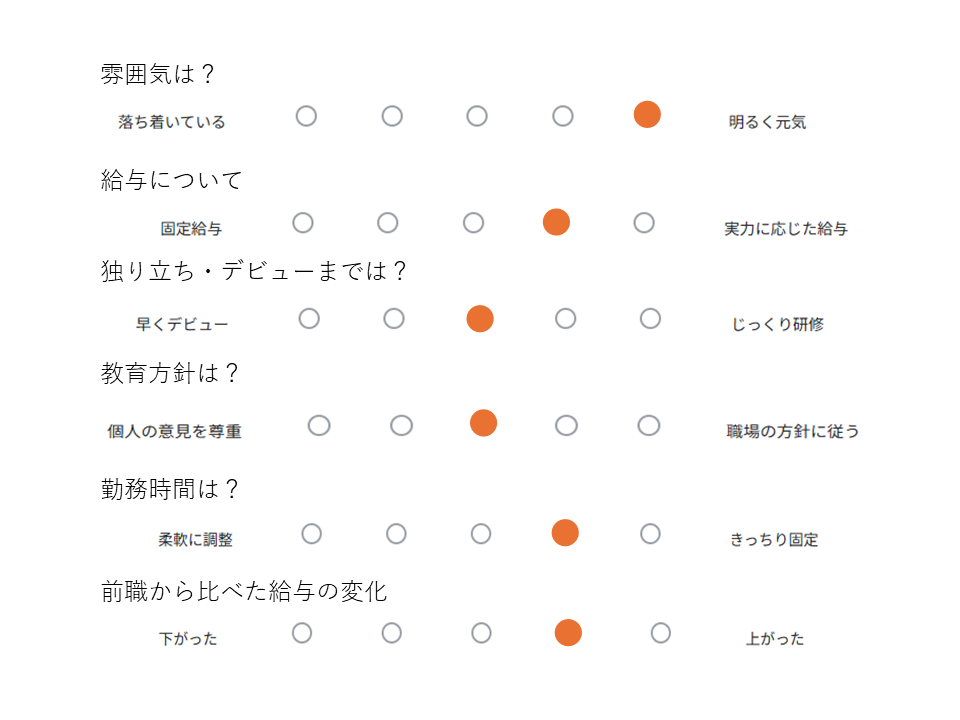This screenshot has height=720, width=960.
Task: Select the radio next to 早くデビュー
Action: 309,318
